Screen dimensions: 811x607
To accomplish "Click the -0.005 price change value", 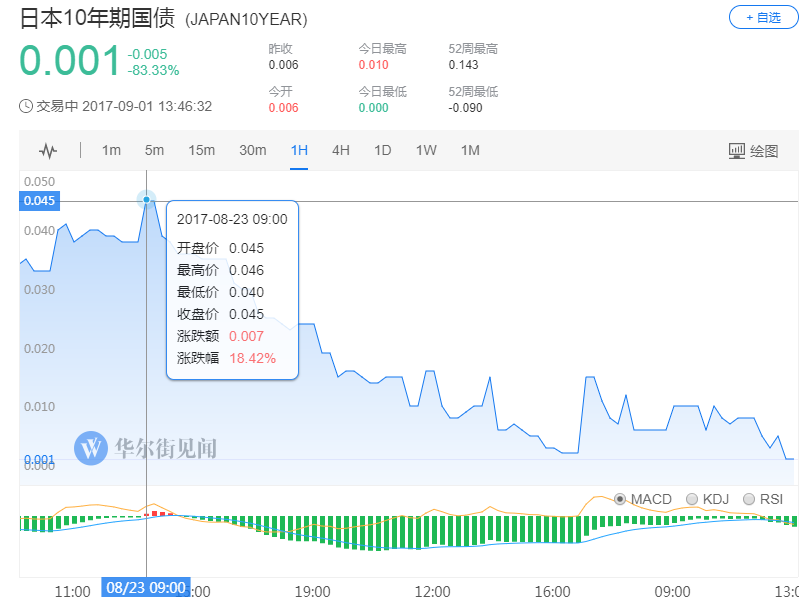I will [x=147, y=54].
